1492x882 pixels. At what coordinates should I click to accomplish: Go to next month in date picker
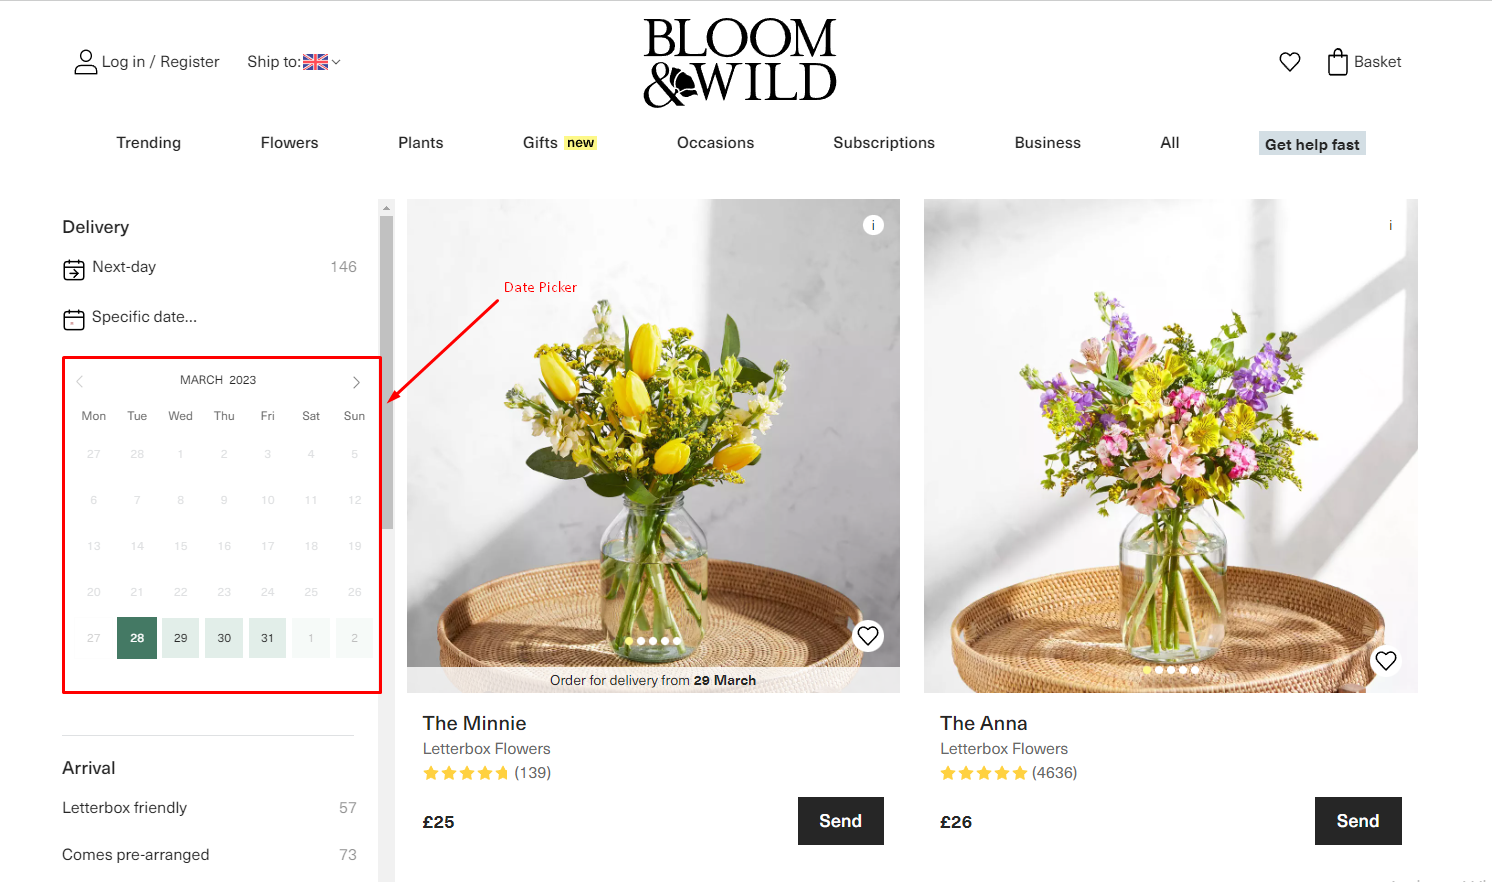356,382
